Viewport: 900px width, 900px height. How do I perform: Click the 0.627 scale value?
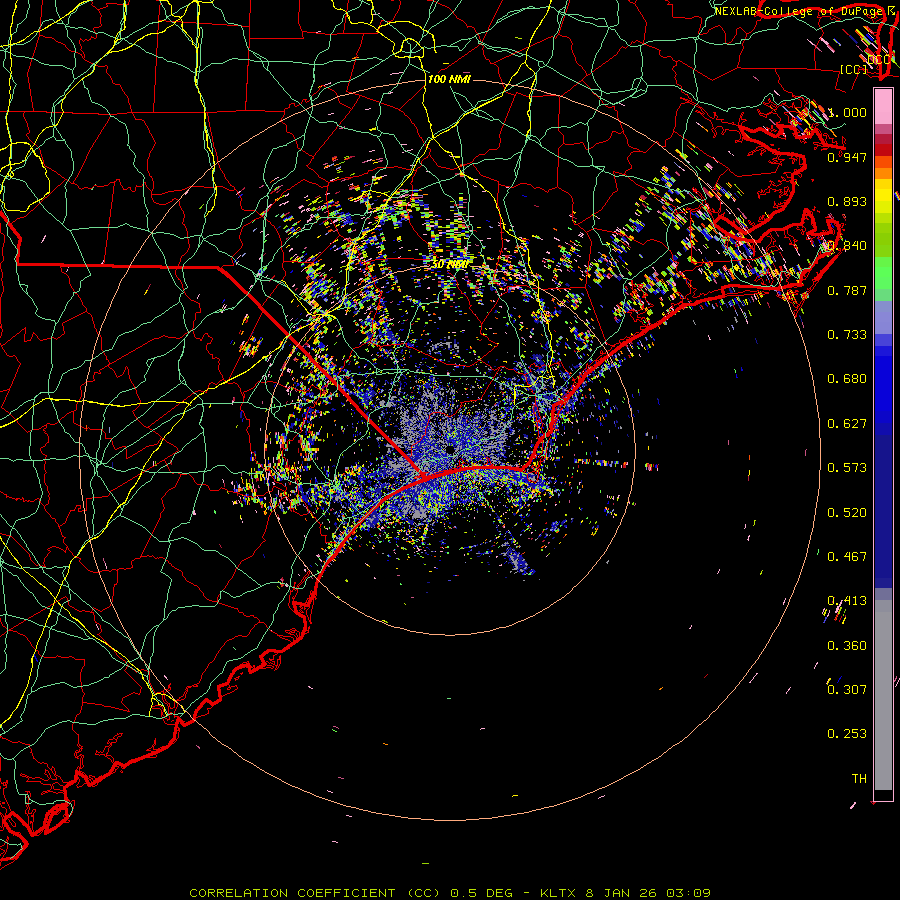847,424
